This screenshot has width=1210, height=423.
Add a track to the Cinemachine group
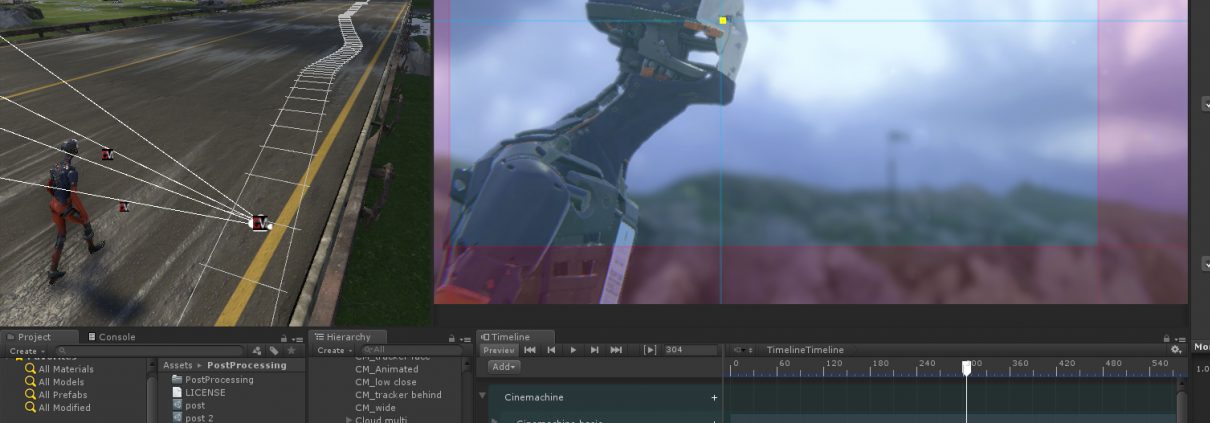[714, 397]
